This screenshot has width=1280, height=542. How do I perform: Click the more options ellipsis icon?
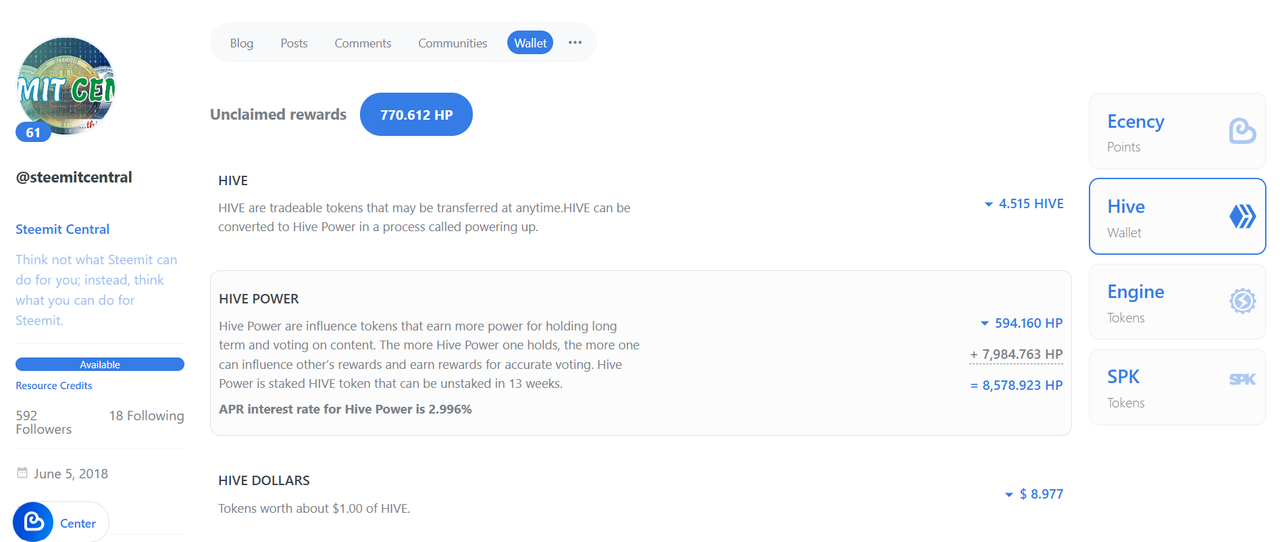coord(575,43)
